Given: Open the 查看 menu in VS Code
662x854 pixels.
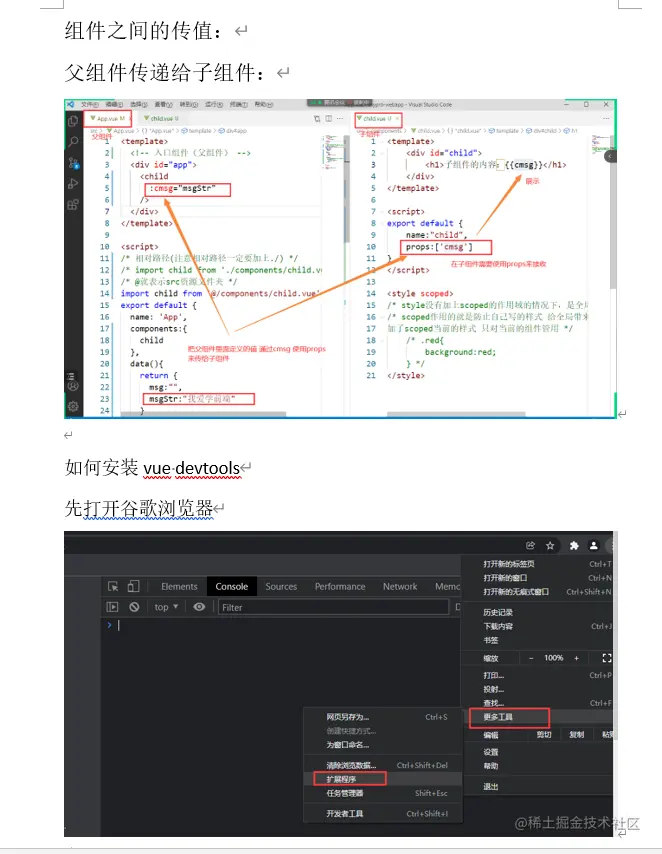Looking at the screenshot, I should [163, 104].
